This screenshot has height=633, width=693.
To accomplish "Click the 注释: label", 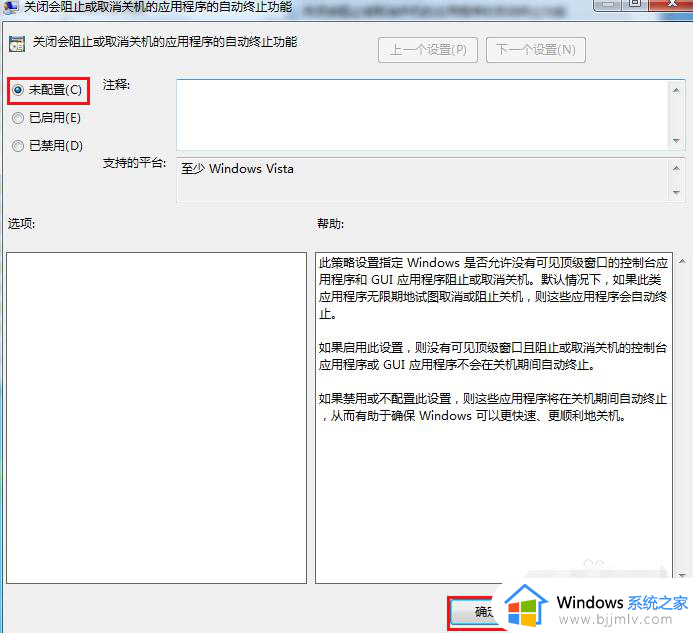I will (x=116, y=84).
